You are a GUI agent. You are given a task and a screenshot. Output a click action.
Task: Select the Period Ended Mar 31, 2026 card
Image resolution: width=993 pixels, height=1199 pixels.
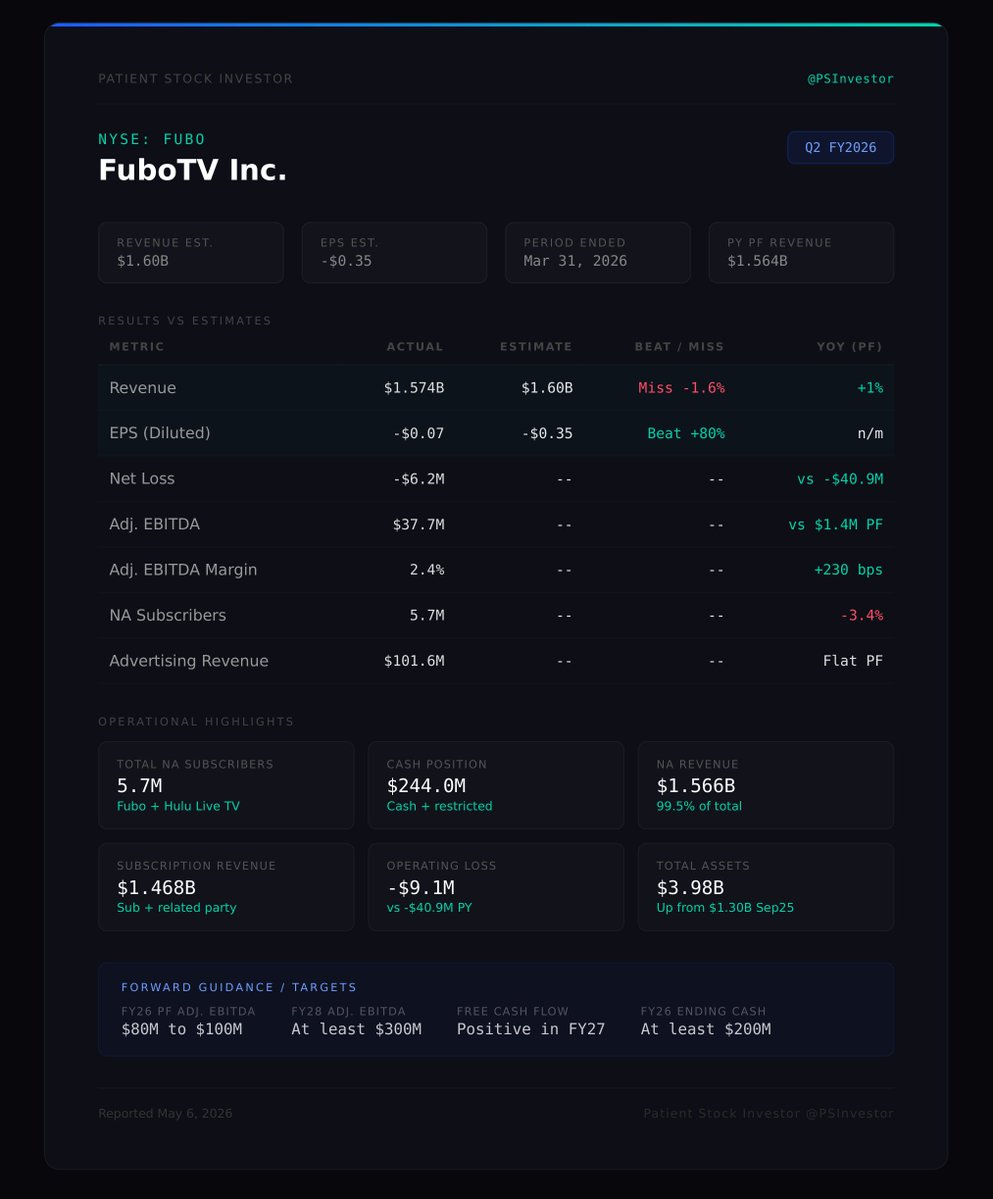(598, 252)
